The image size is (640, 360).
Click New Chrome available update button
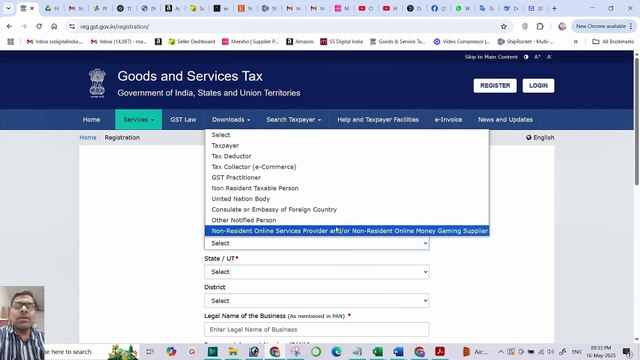(x=604, y=26)
